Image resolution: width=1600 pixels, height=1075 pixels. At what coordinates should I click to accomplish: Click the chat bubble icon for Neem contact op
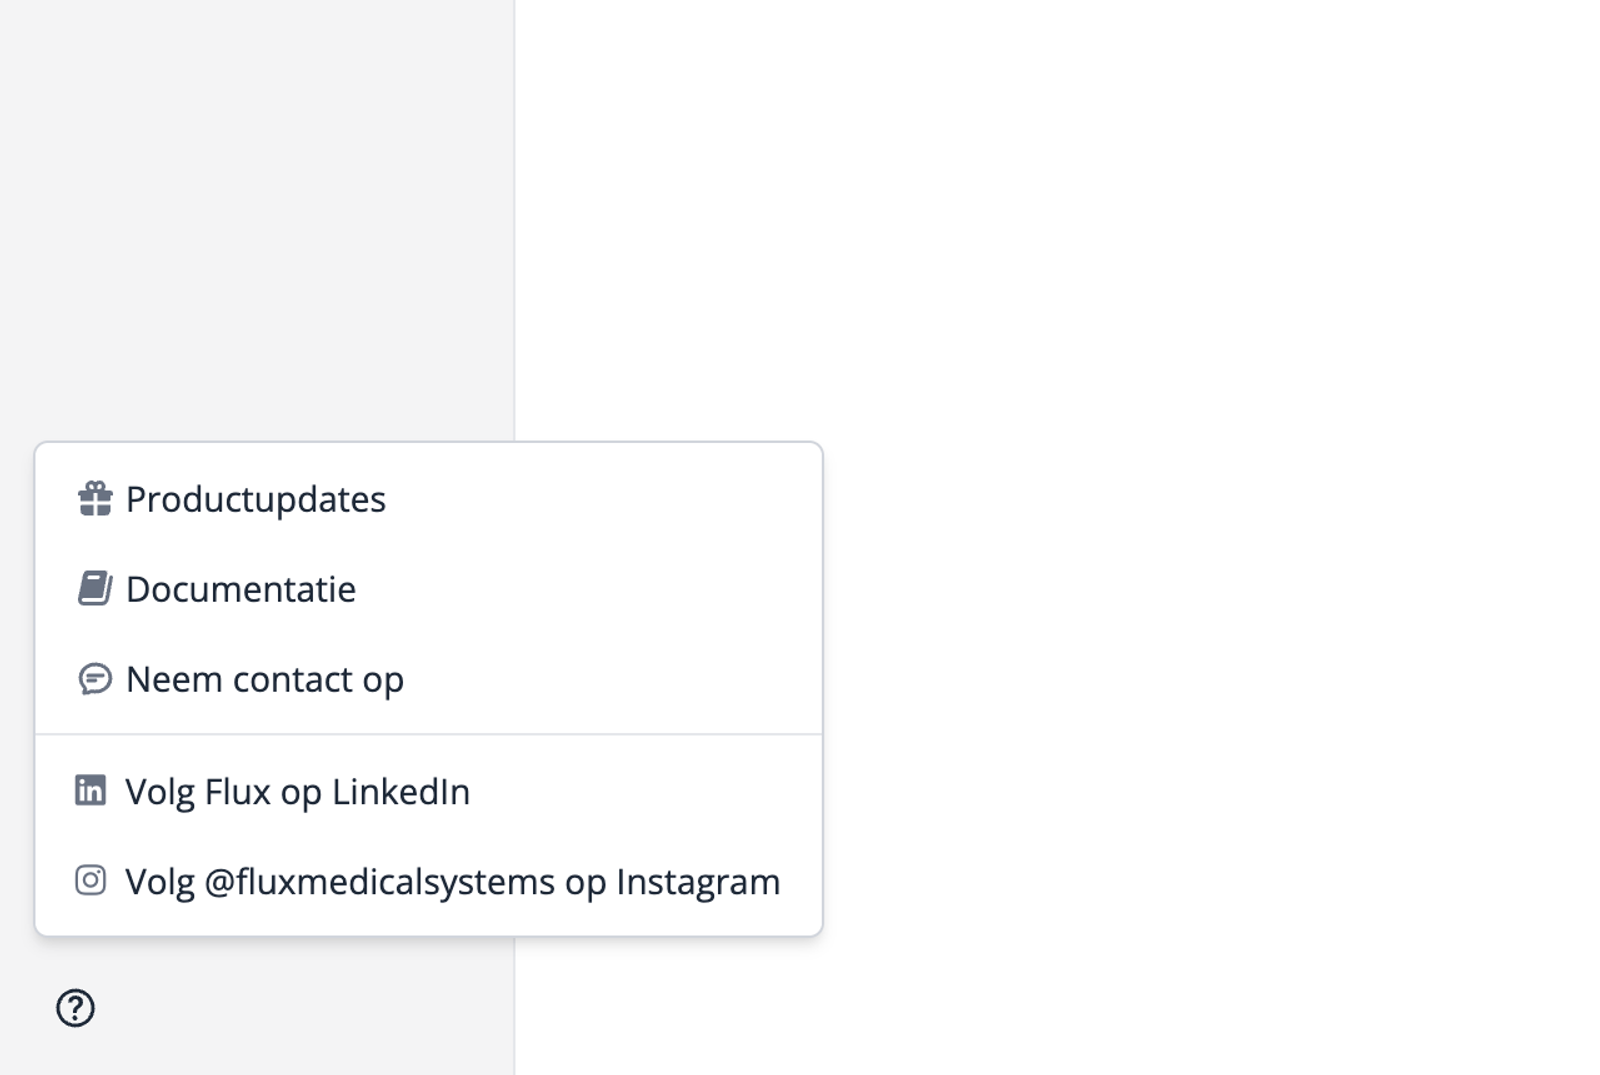[93, 678]
